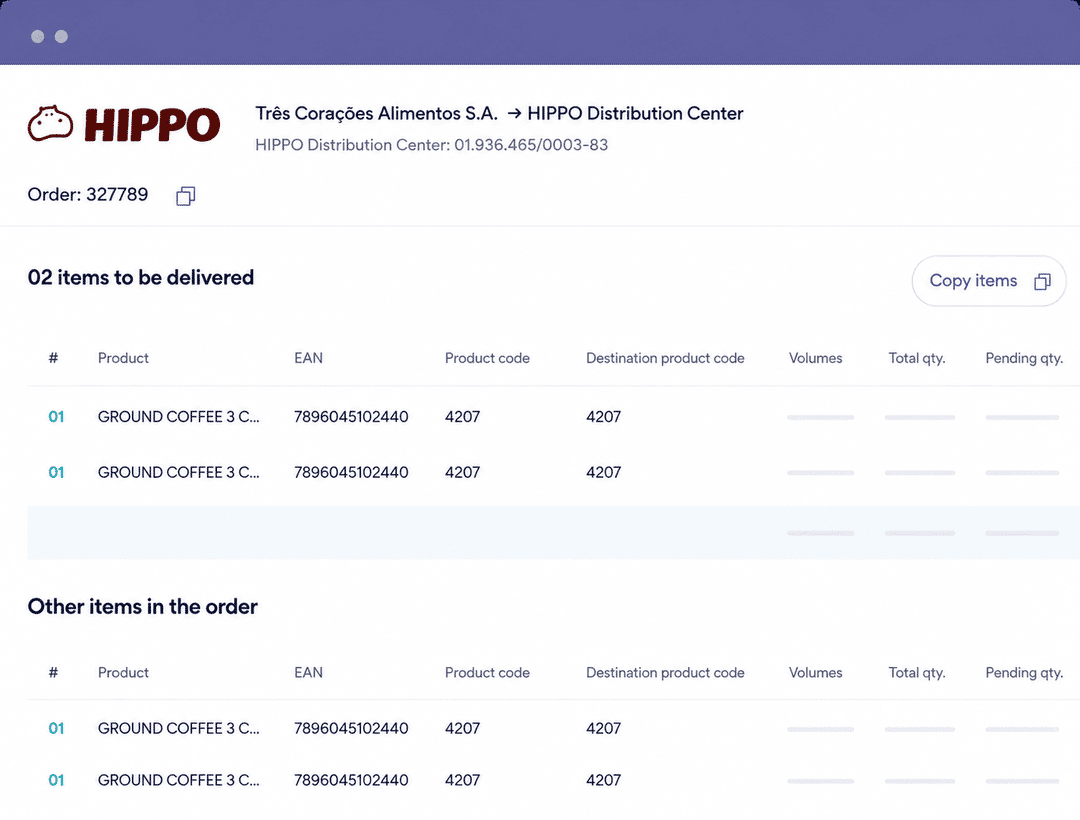Screen dimensions: 1080x820
Task: Click the first gray dot in title bar
Action: tap(38, 36)
